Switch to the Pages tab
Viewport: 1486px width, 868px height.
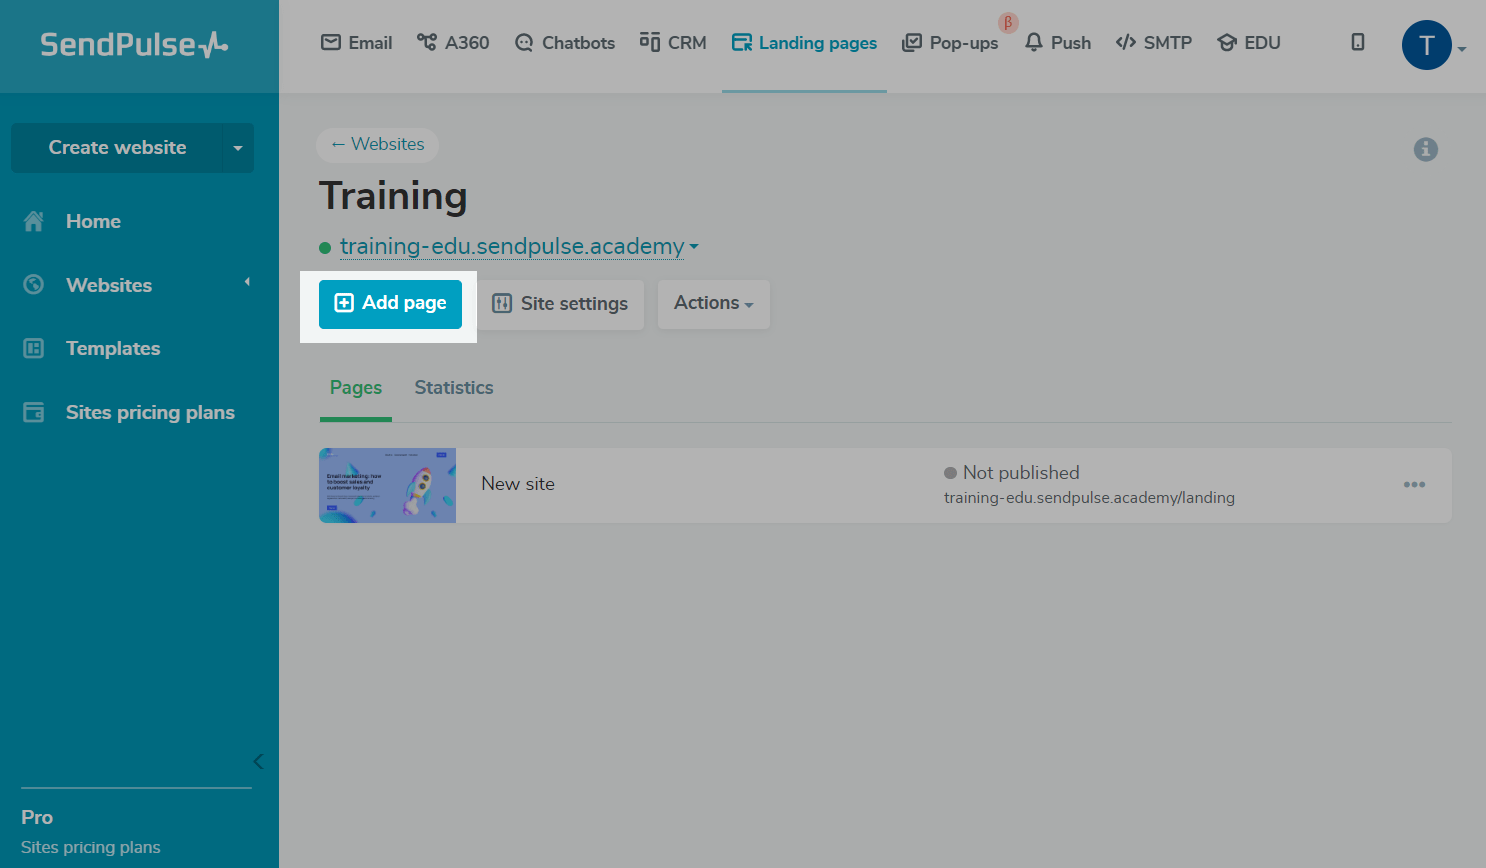[x=356, y=388]
